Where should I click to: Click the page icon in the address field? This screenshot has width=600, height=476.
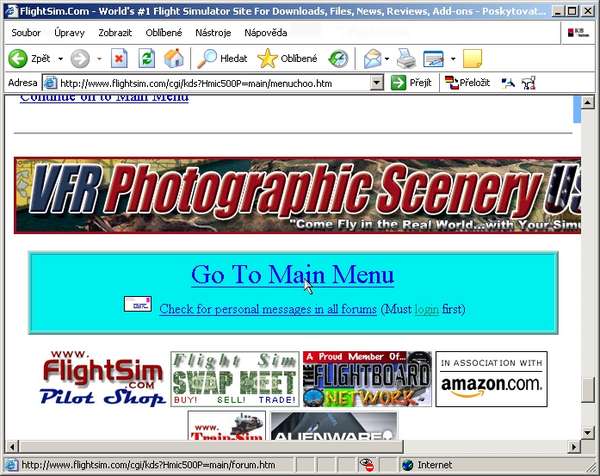50,83
